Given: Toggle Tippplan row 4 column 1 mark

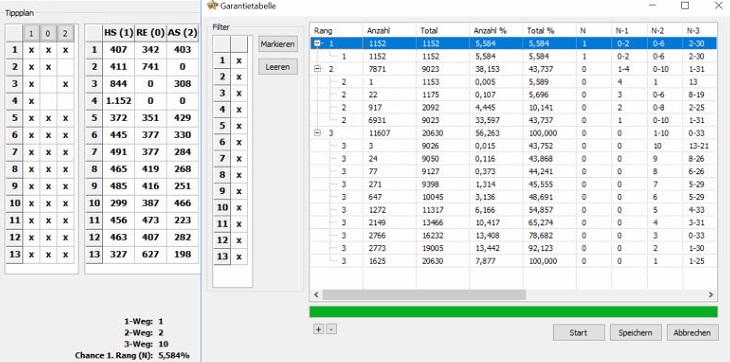Looking at the screenshot, I should 31,101.
